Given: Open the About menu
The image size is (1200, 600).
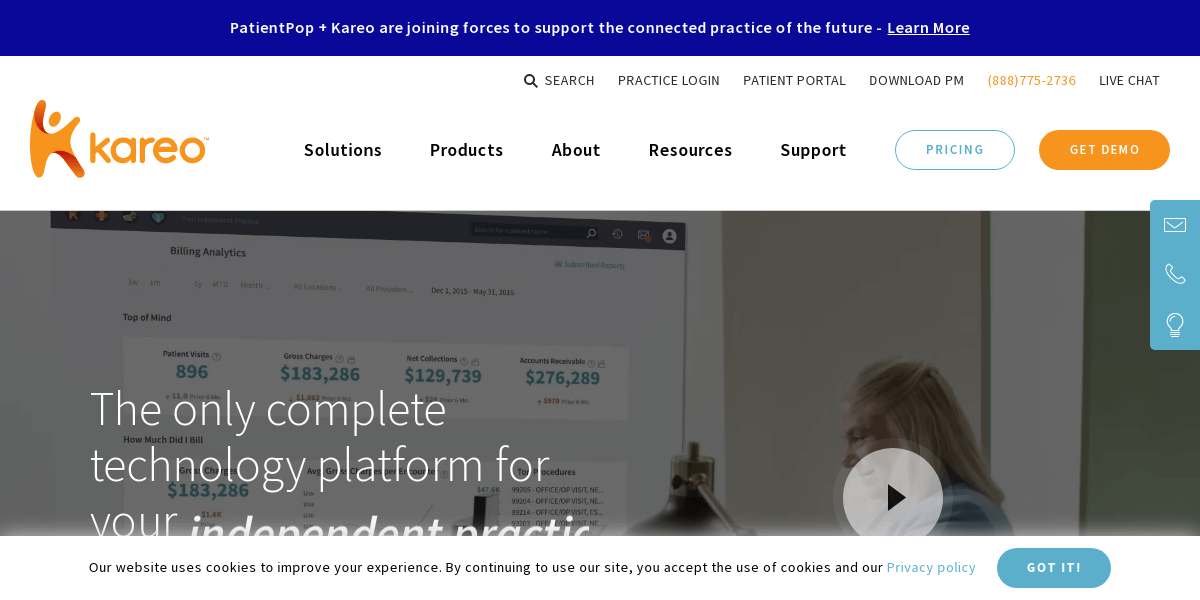Looking at the screenshot, I should 576,150.
